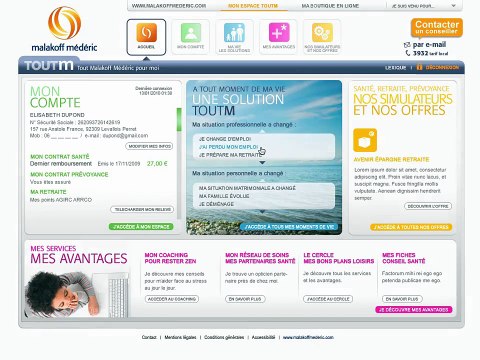Select Je change d'emploi option
Screen dimensions: 480x360
coord(225,139)
